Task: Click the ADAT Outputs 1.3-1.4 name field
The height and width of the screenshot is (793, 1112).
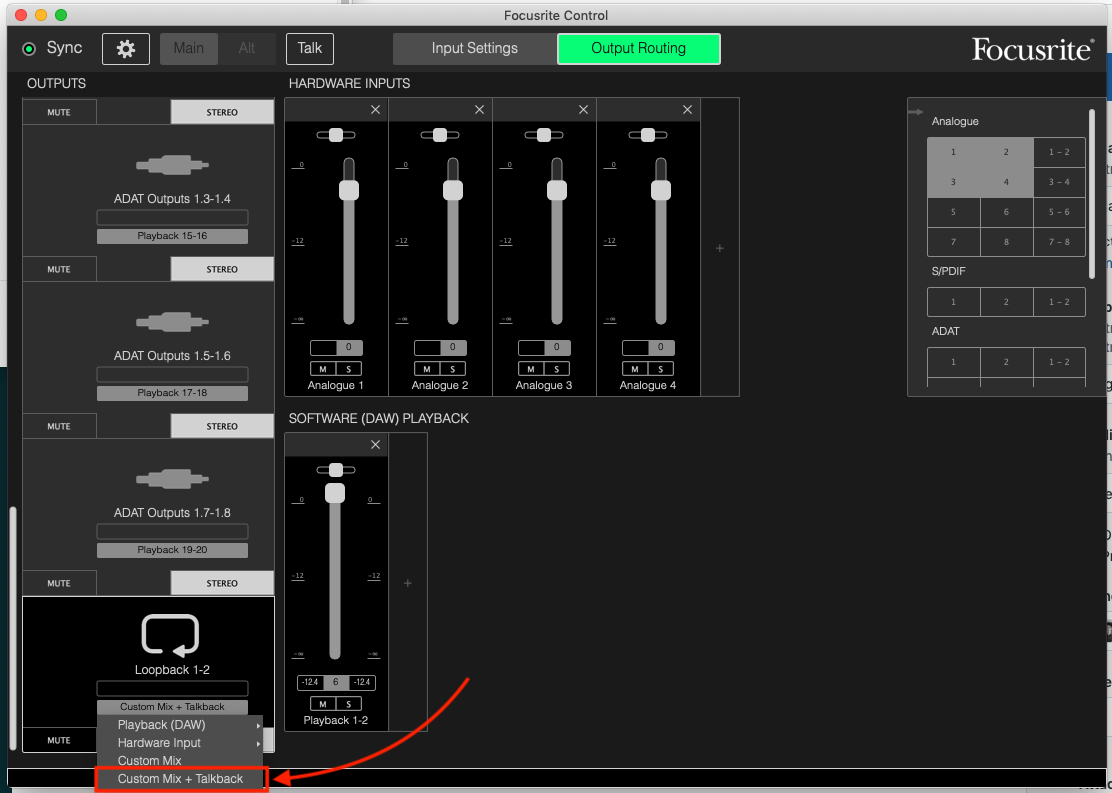Action: coord(172,217)
